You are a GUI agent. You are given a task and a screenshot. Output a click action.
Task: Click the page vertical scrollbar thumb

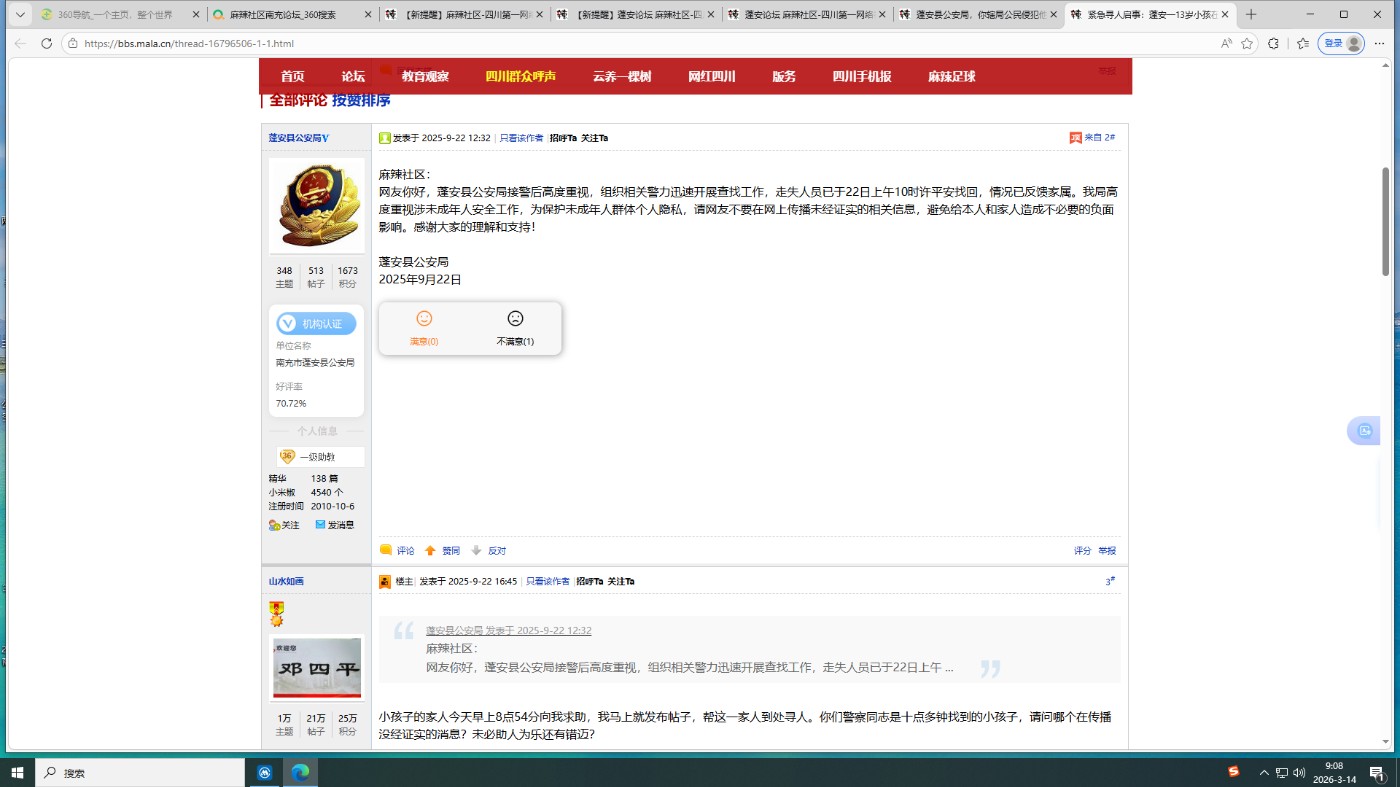click(1385, 220)
